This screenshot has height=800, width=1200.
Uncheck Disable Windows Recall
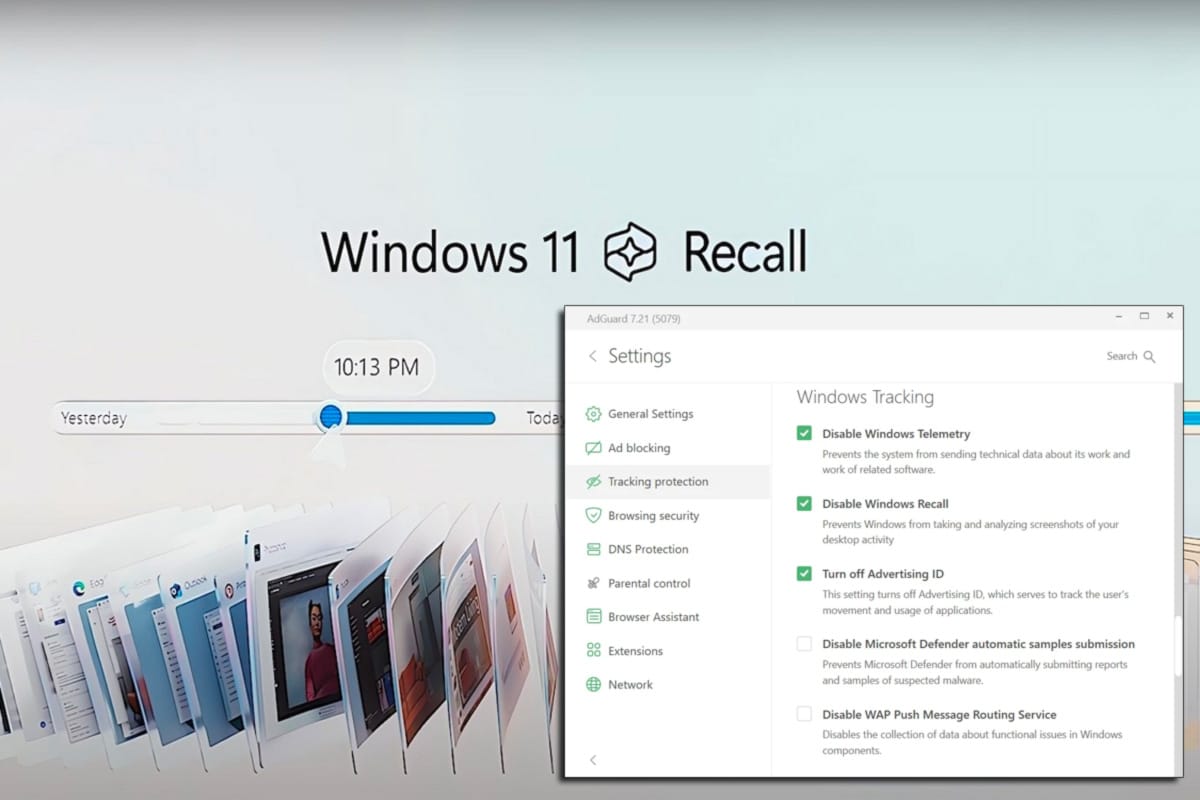point(804,503)
